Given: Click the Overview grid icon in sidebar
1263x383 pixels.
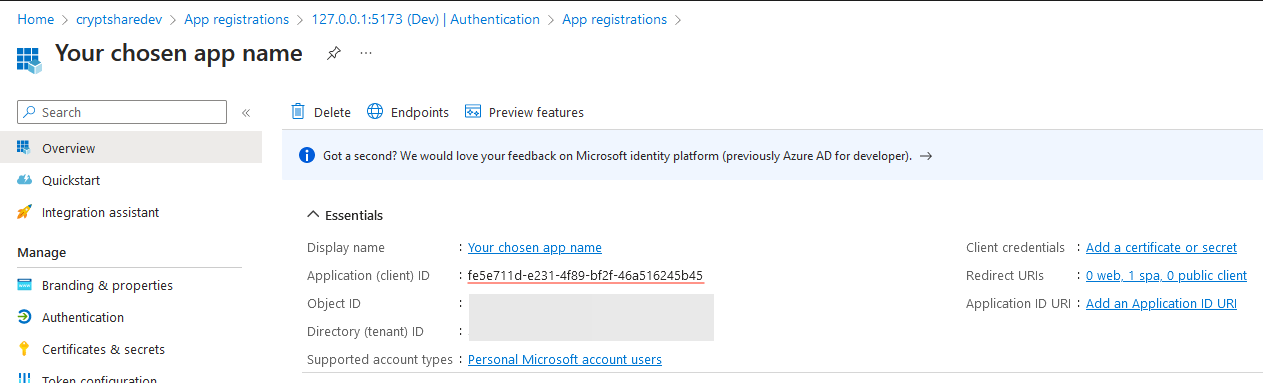Looking at the screenshot, I should (x=24, y=148).
